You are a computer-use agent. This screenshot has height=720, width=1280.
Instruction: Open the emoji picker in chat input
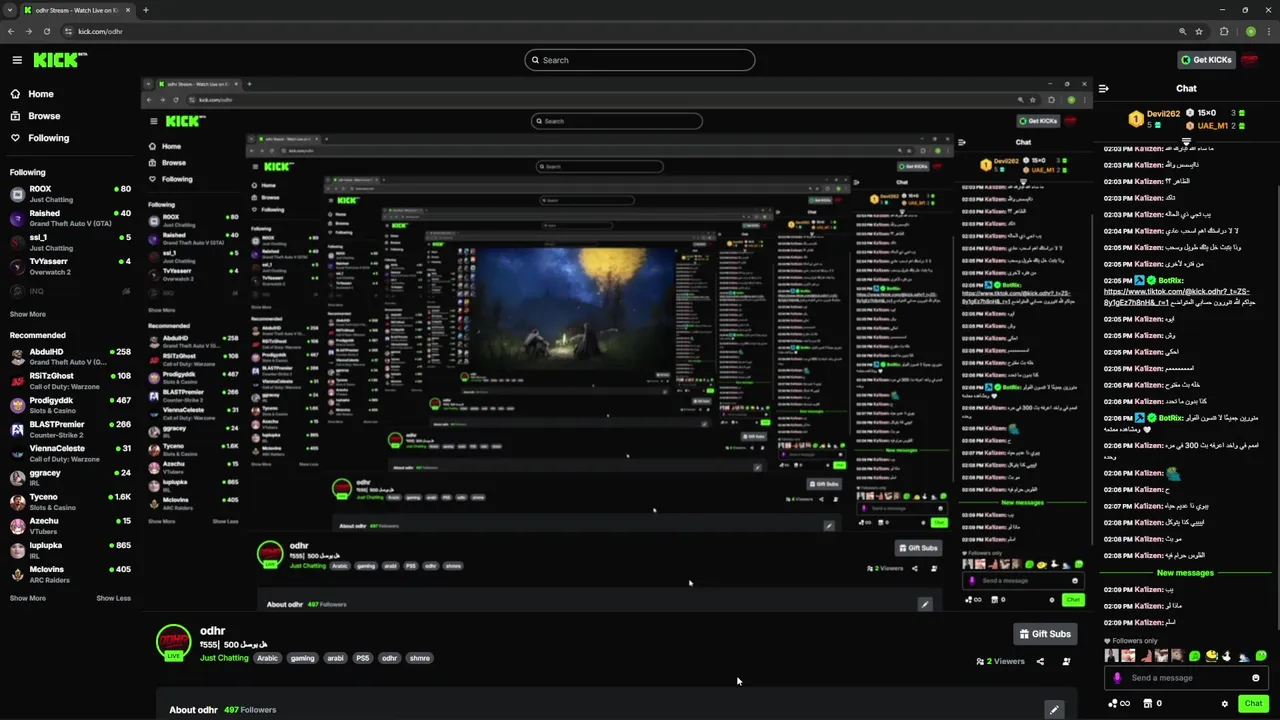pos(1256,678)
